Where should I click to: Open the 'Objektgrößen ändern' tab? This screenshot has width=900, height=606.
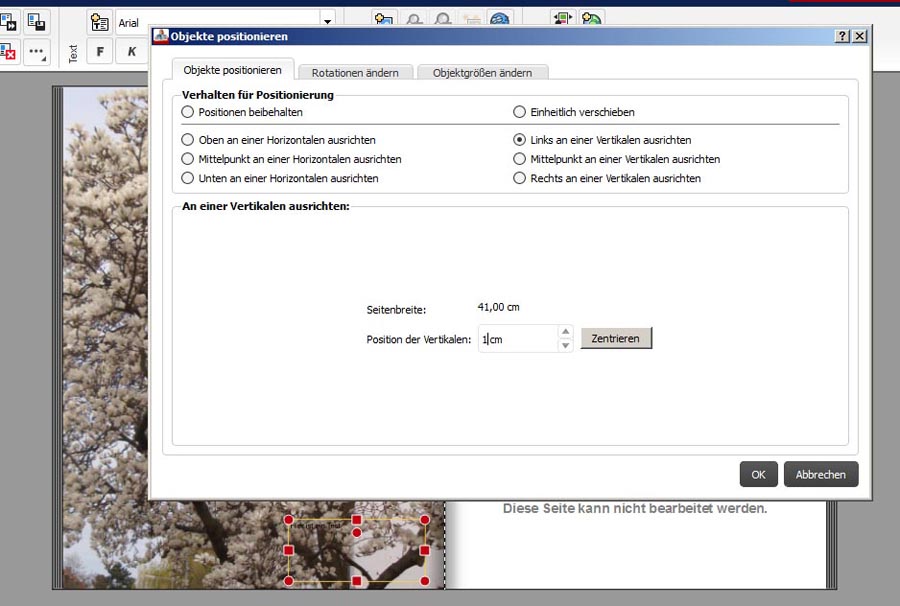[x=482, y=73]
